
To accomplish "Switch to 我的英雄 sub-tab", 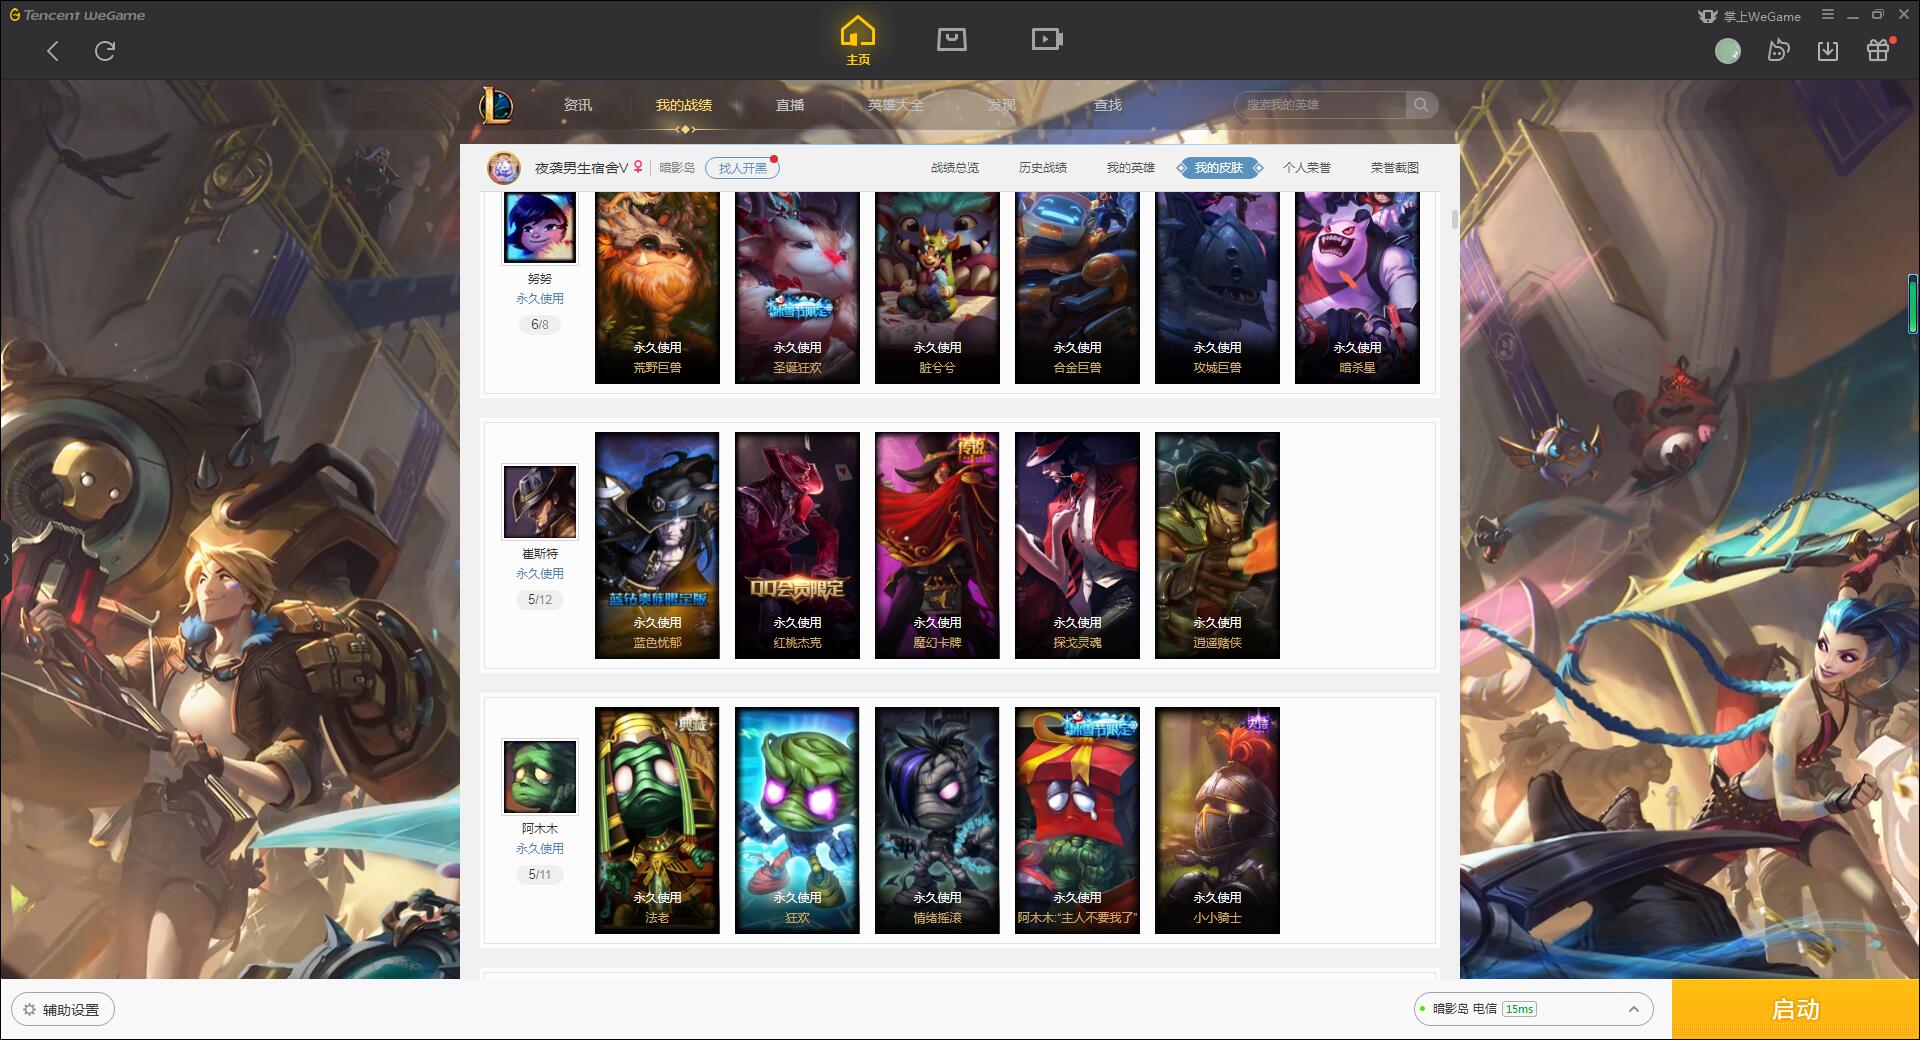I will point(1131,168).
